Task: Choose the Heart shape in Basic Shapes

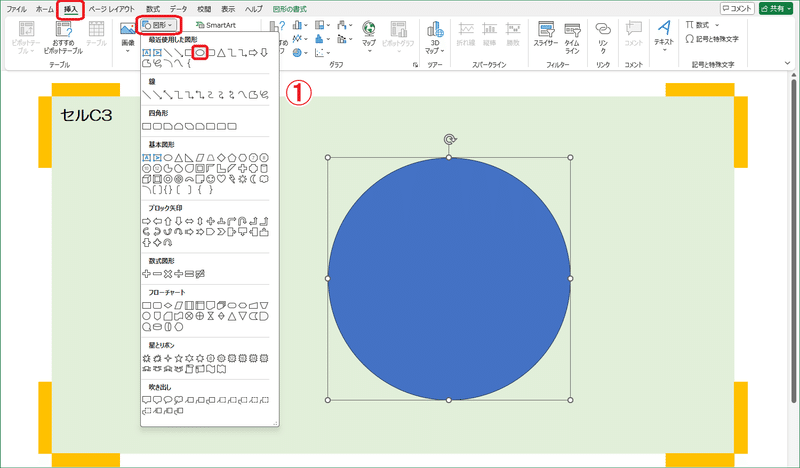Action: coord(221,179)
